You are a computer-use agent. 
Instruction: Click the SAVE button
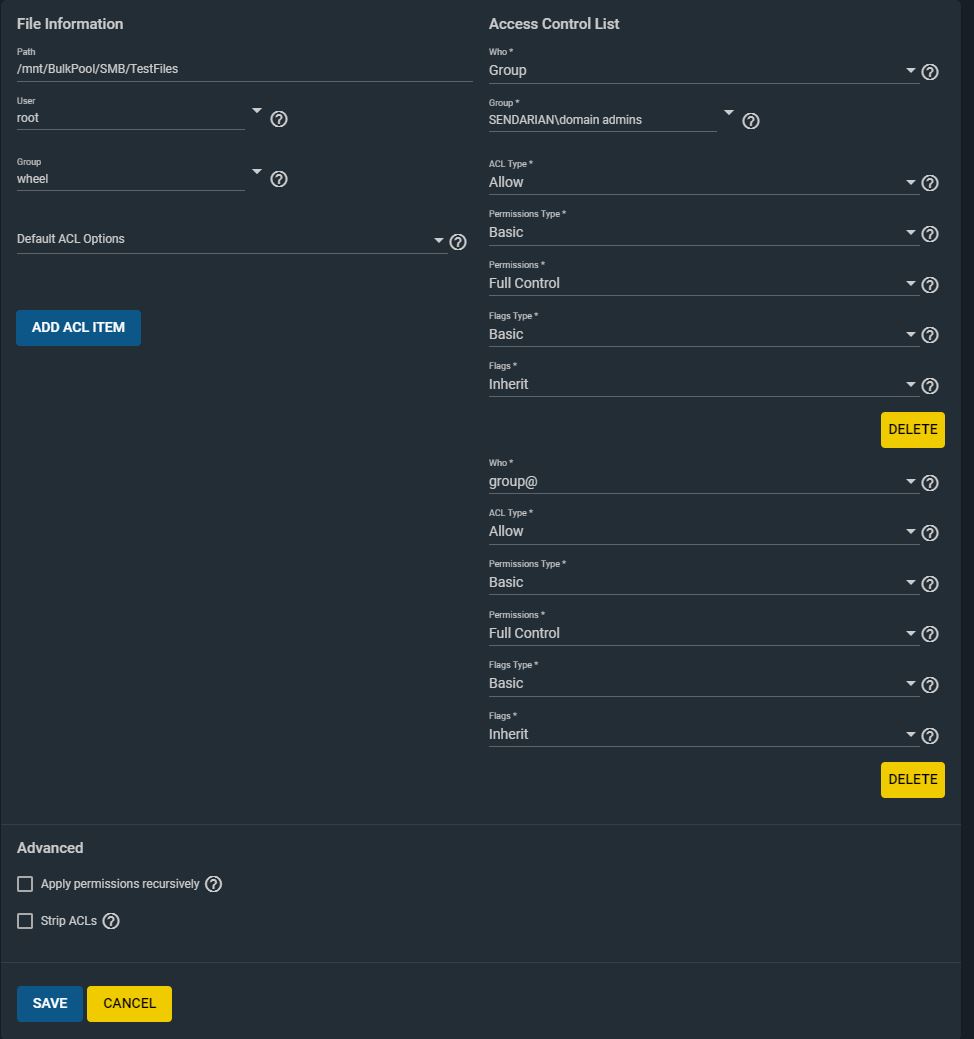(50, 1003)
